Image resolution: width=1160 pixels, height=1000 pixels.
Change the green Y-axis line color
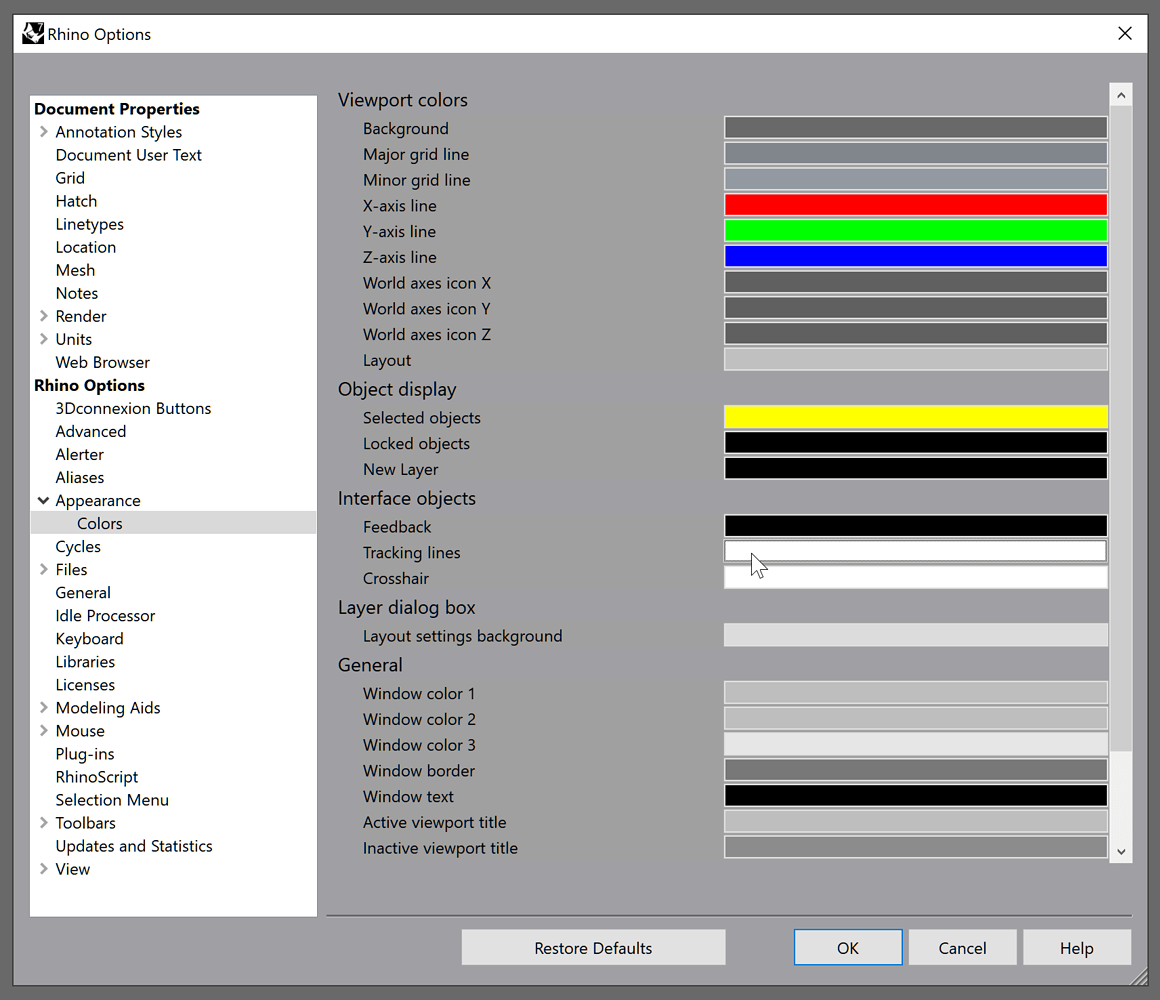[x=915, y=230]
